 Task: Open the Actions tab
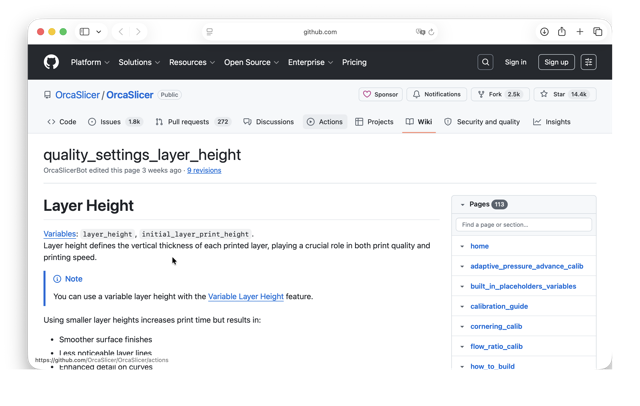pyautogui.click(x=325, y=122)
